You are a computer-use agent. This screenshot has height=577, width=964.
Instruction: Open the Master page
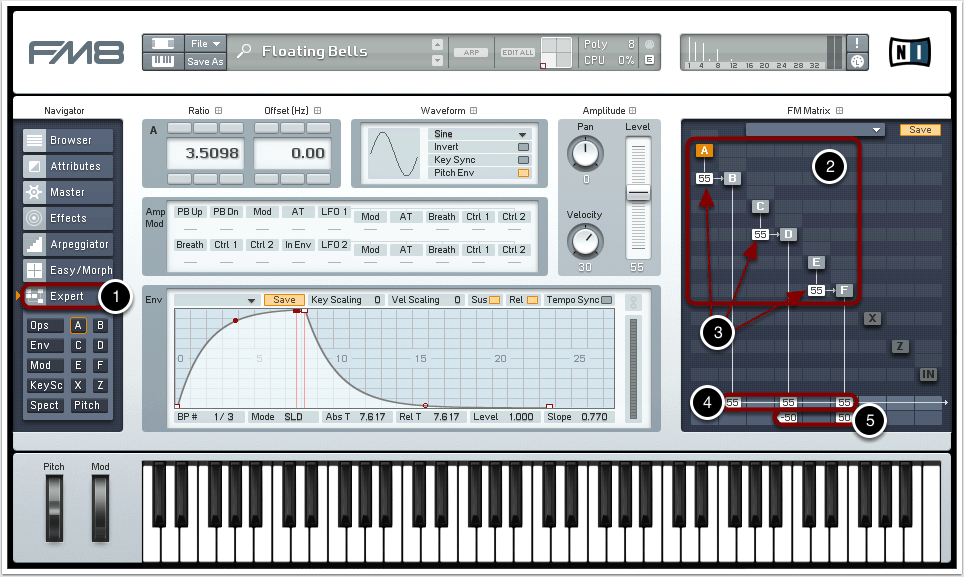pyautogui.click(x=68, y=192)
